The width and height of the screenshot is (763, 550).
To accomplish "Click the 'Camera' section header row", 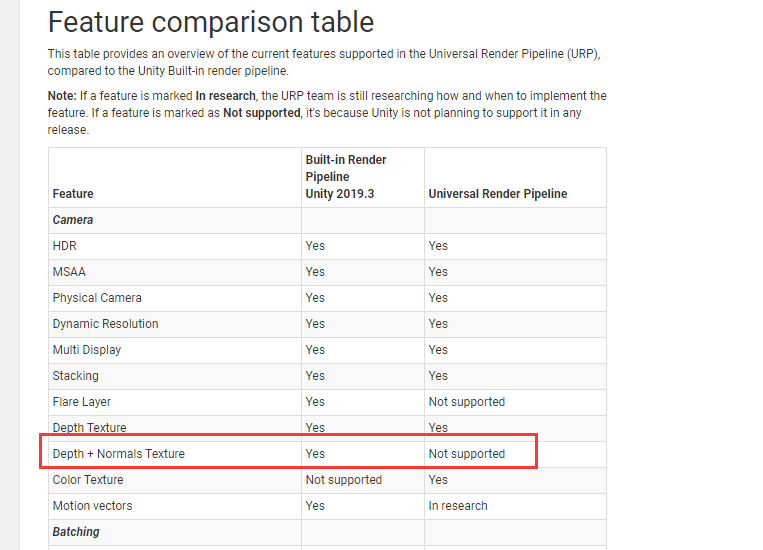I will (x=327, y=220).
